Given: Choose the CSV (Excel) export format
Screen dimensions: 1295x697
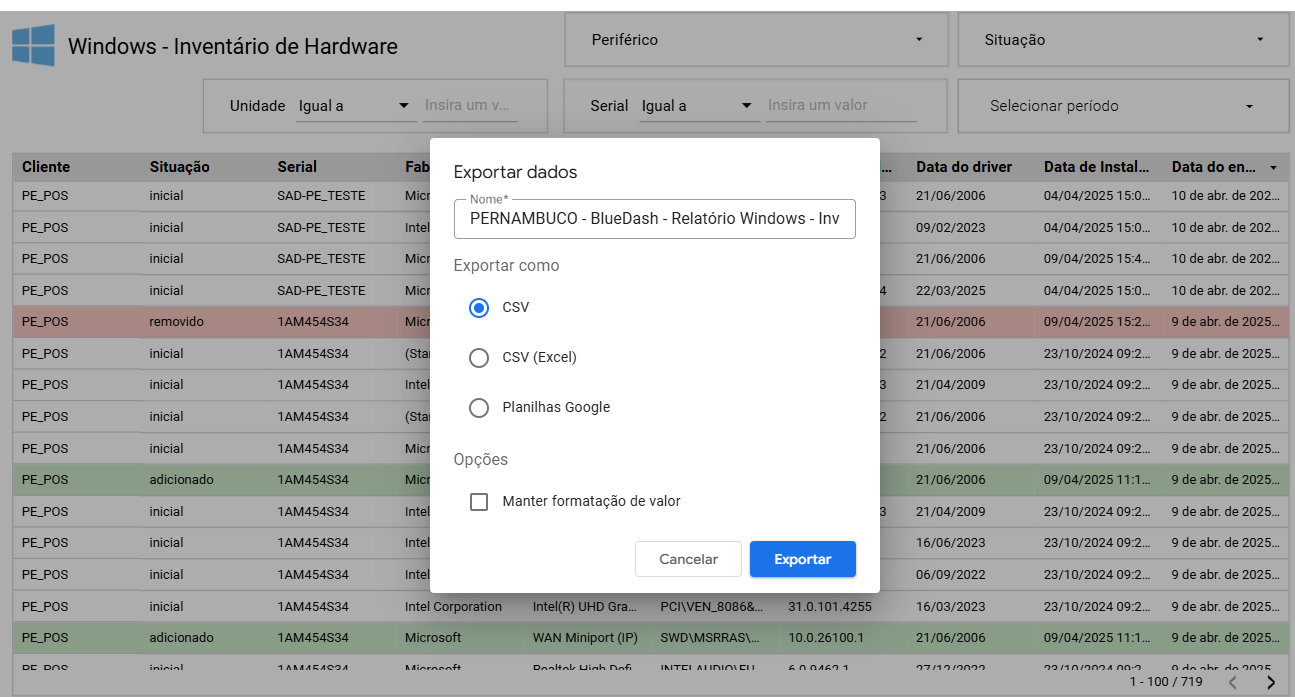Looking at the screenshot, I should click(x=479, y=358).
